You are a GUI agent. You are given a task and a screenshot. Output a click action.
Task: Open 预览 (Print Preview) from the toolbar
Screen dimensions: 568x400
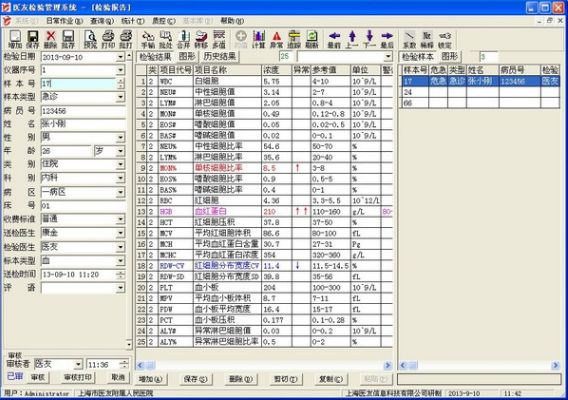(x=90, y=39)
